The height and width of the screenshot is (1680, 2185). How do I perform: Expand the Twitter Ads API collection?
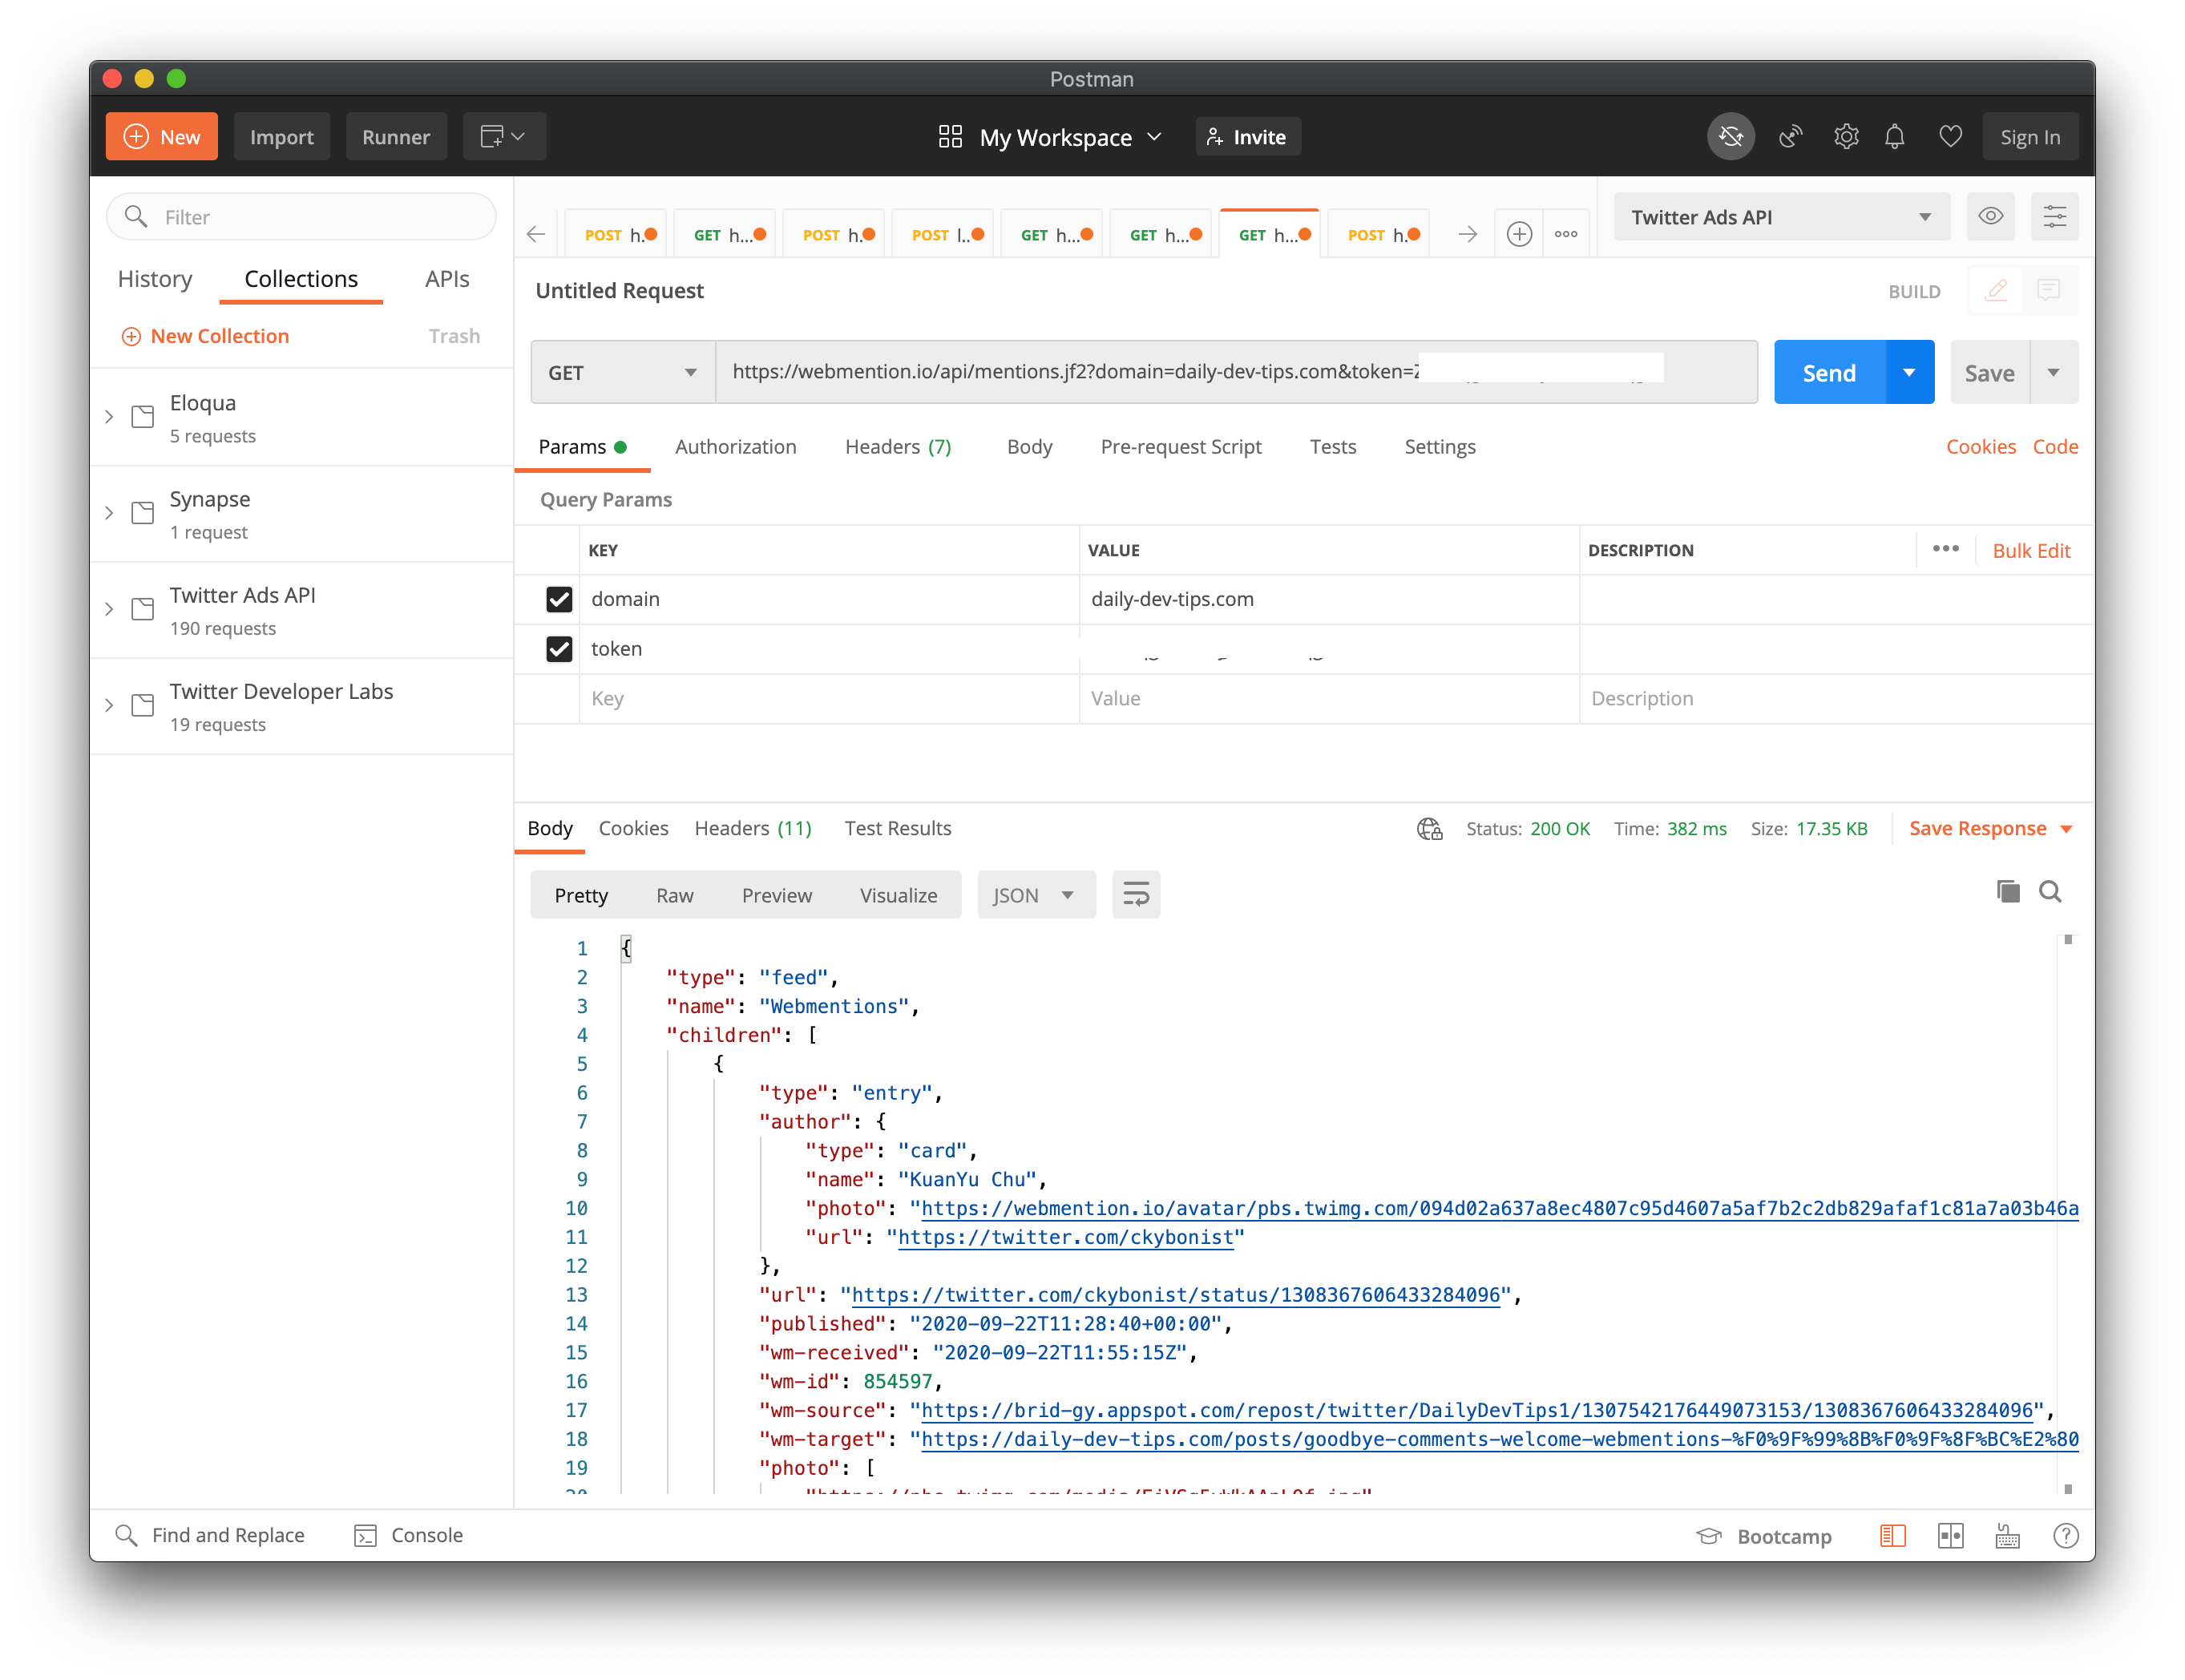click(109, 609)
